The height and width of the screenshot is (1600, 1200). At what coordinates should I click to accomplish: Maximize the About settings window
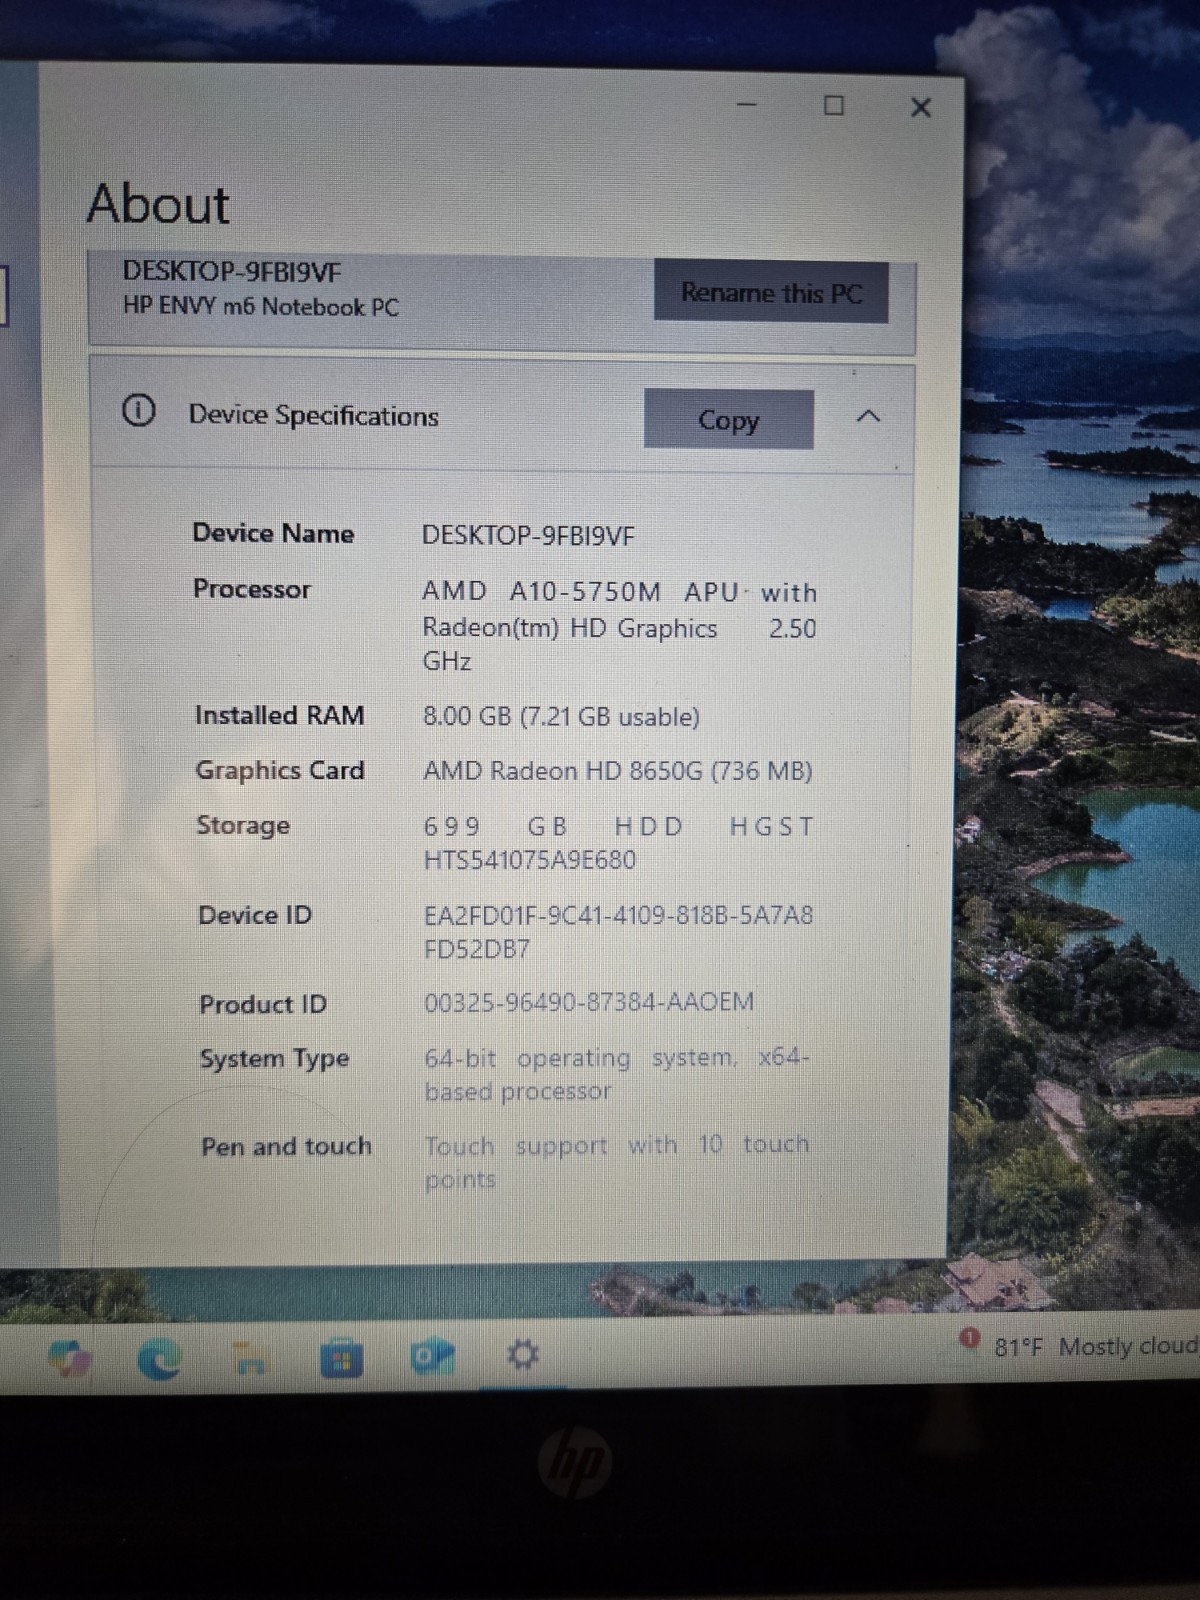[833, 105]
